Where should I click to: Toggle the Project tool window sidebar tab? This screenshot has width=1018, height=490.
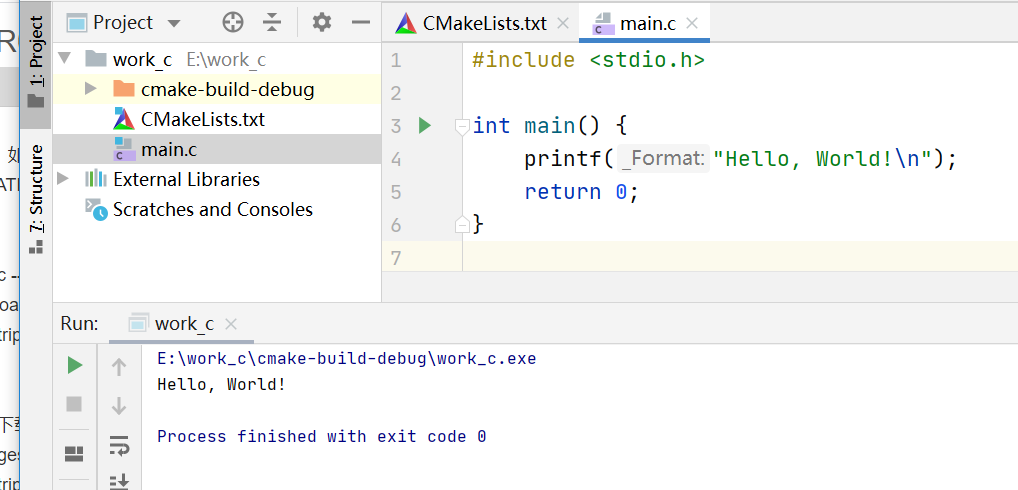pyautogui.click(x=36, y=62)
